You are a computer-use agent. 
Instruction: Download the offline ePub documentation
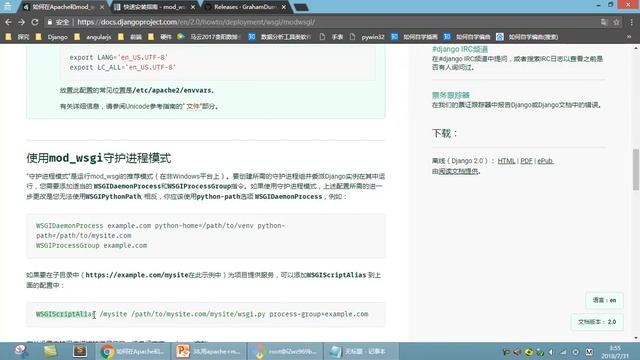545,161
